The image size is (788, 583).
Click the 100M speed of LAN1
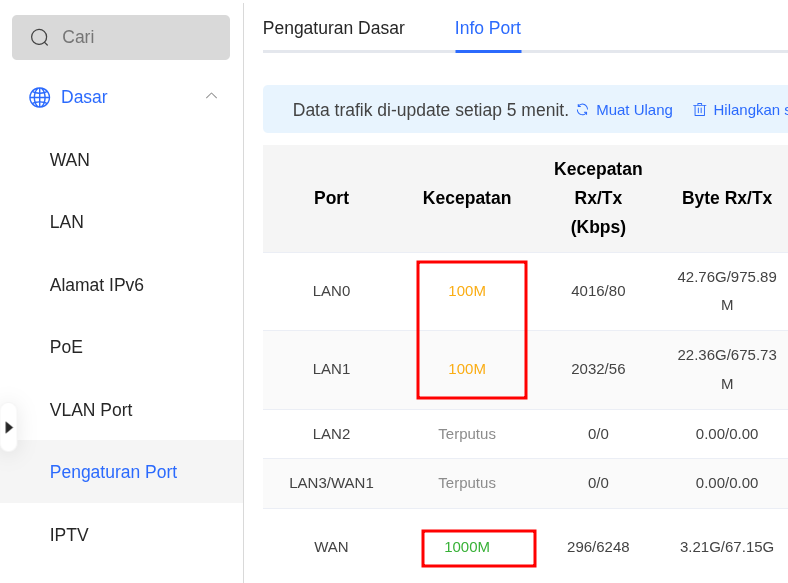(467, 369)
